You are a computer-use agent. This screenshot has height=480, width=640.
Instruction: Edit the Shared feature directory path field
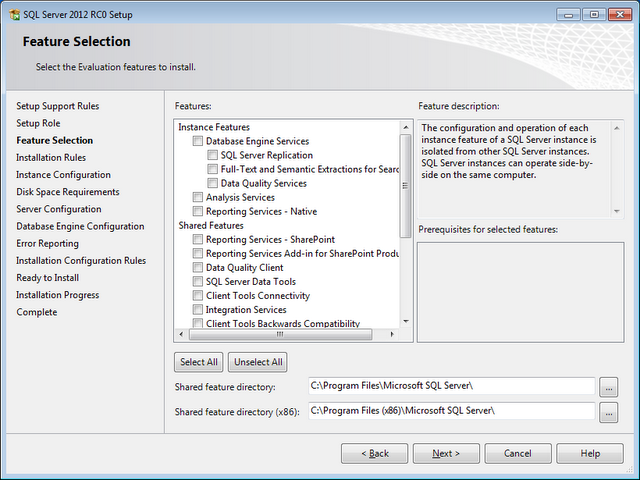pos(452,386)
